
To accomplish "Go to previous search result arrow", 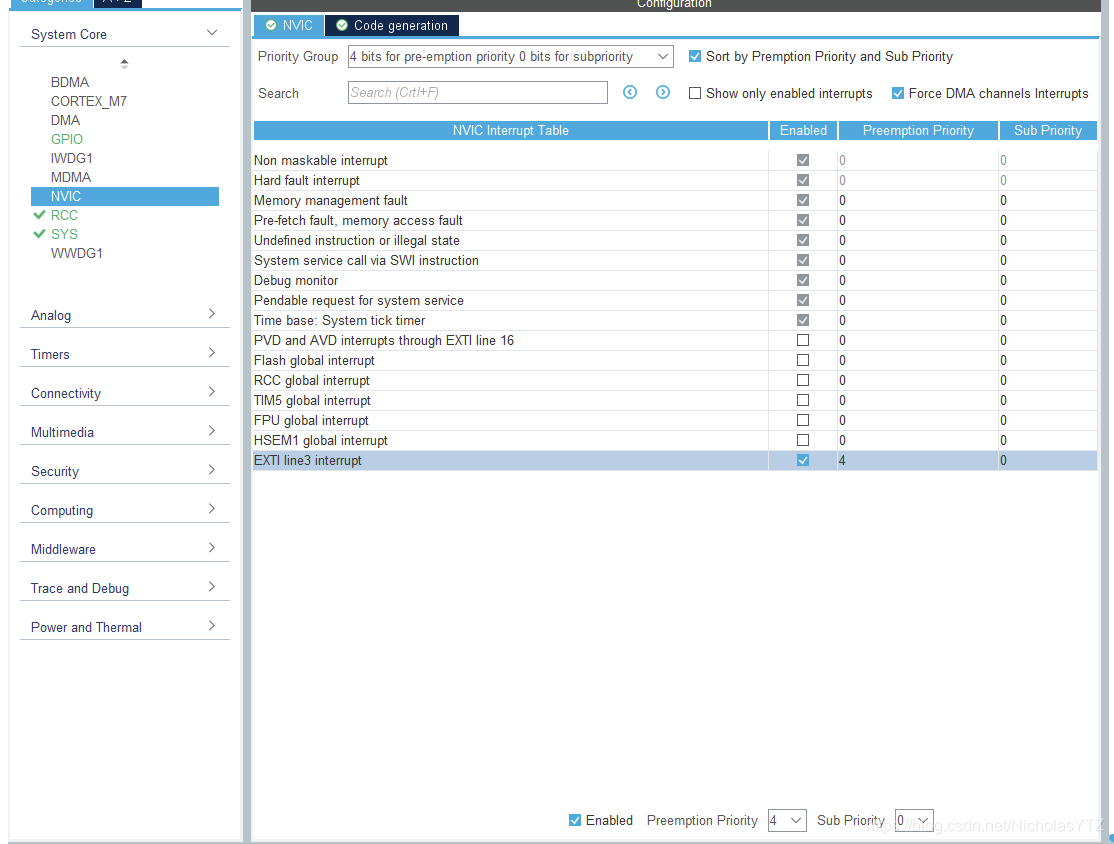I will click(x=629, y=92).
